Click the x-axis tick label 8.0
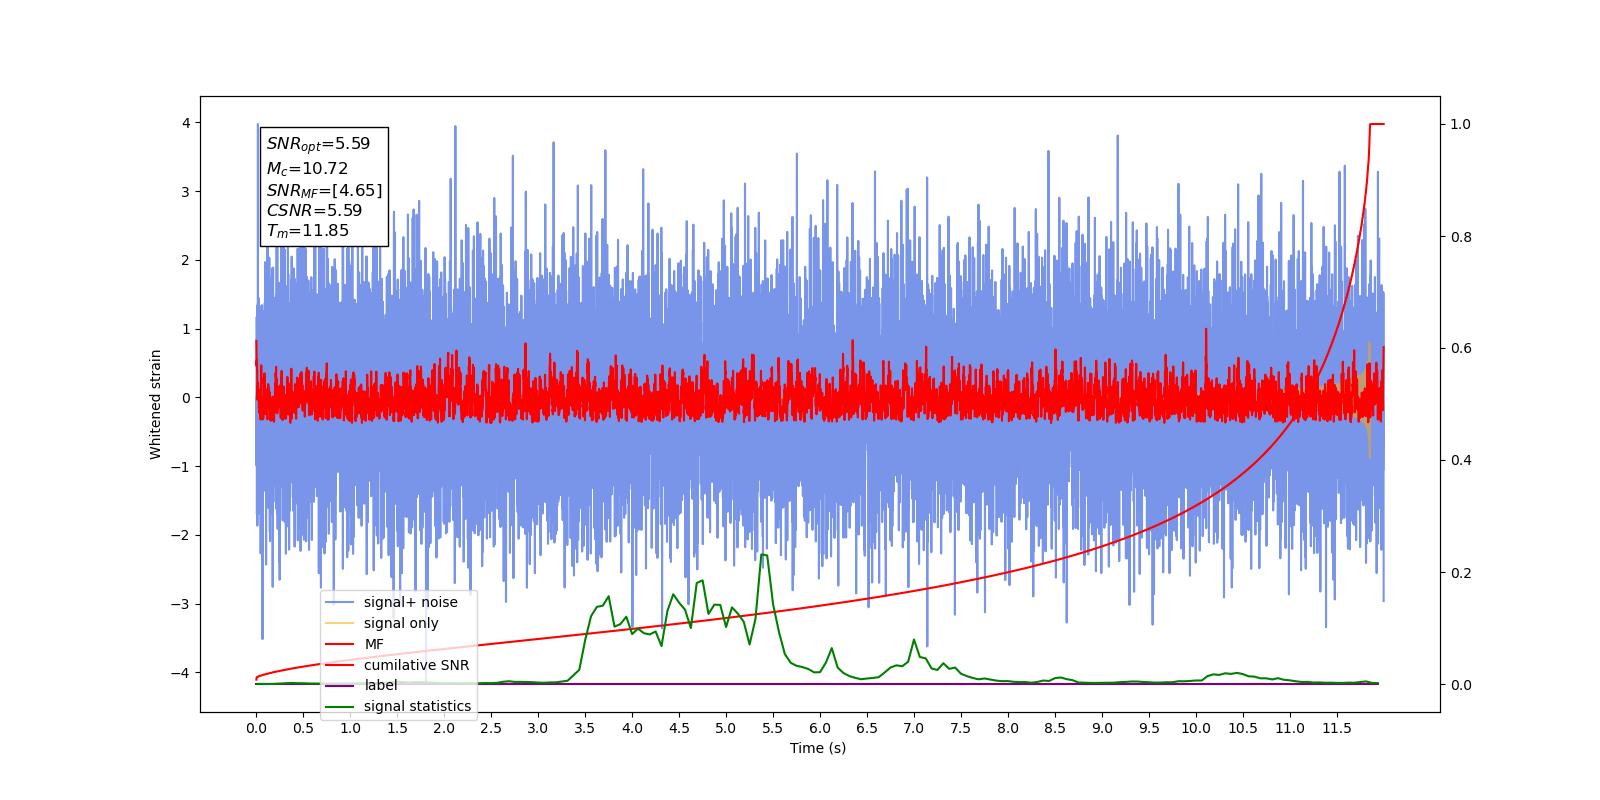Image resolution: width=1600 pixels, height=800 pixels. pos(1008,728)
